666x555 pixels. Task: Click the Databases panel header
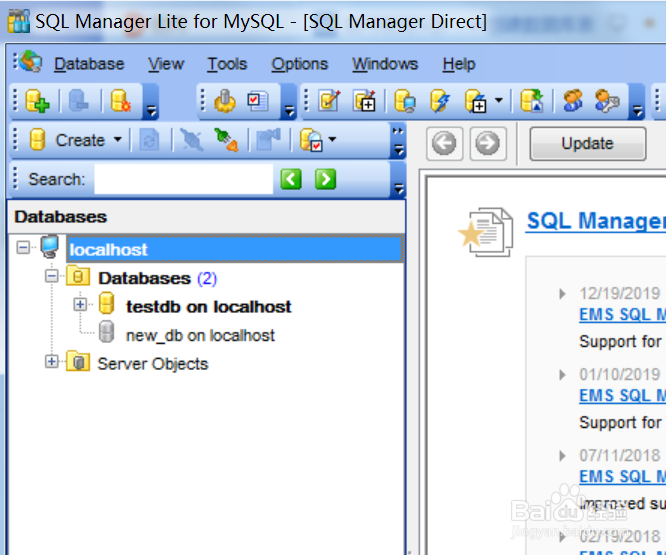[206, 217]
